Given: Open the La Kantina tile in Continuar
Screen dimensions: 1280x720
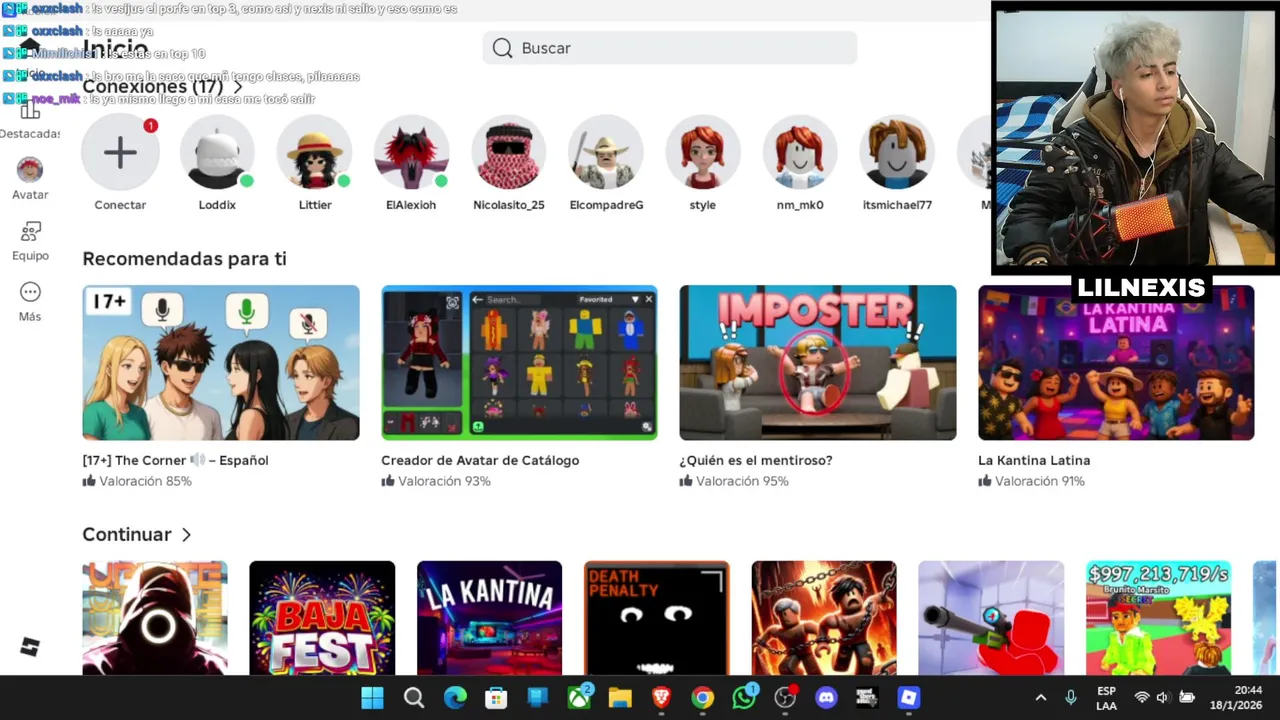Looking at the screenshot, I should pyautogui.click(x=489, y=618).
